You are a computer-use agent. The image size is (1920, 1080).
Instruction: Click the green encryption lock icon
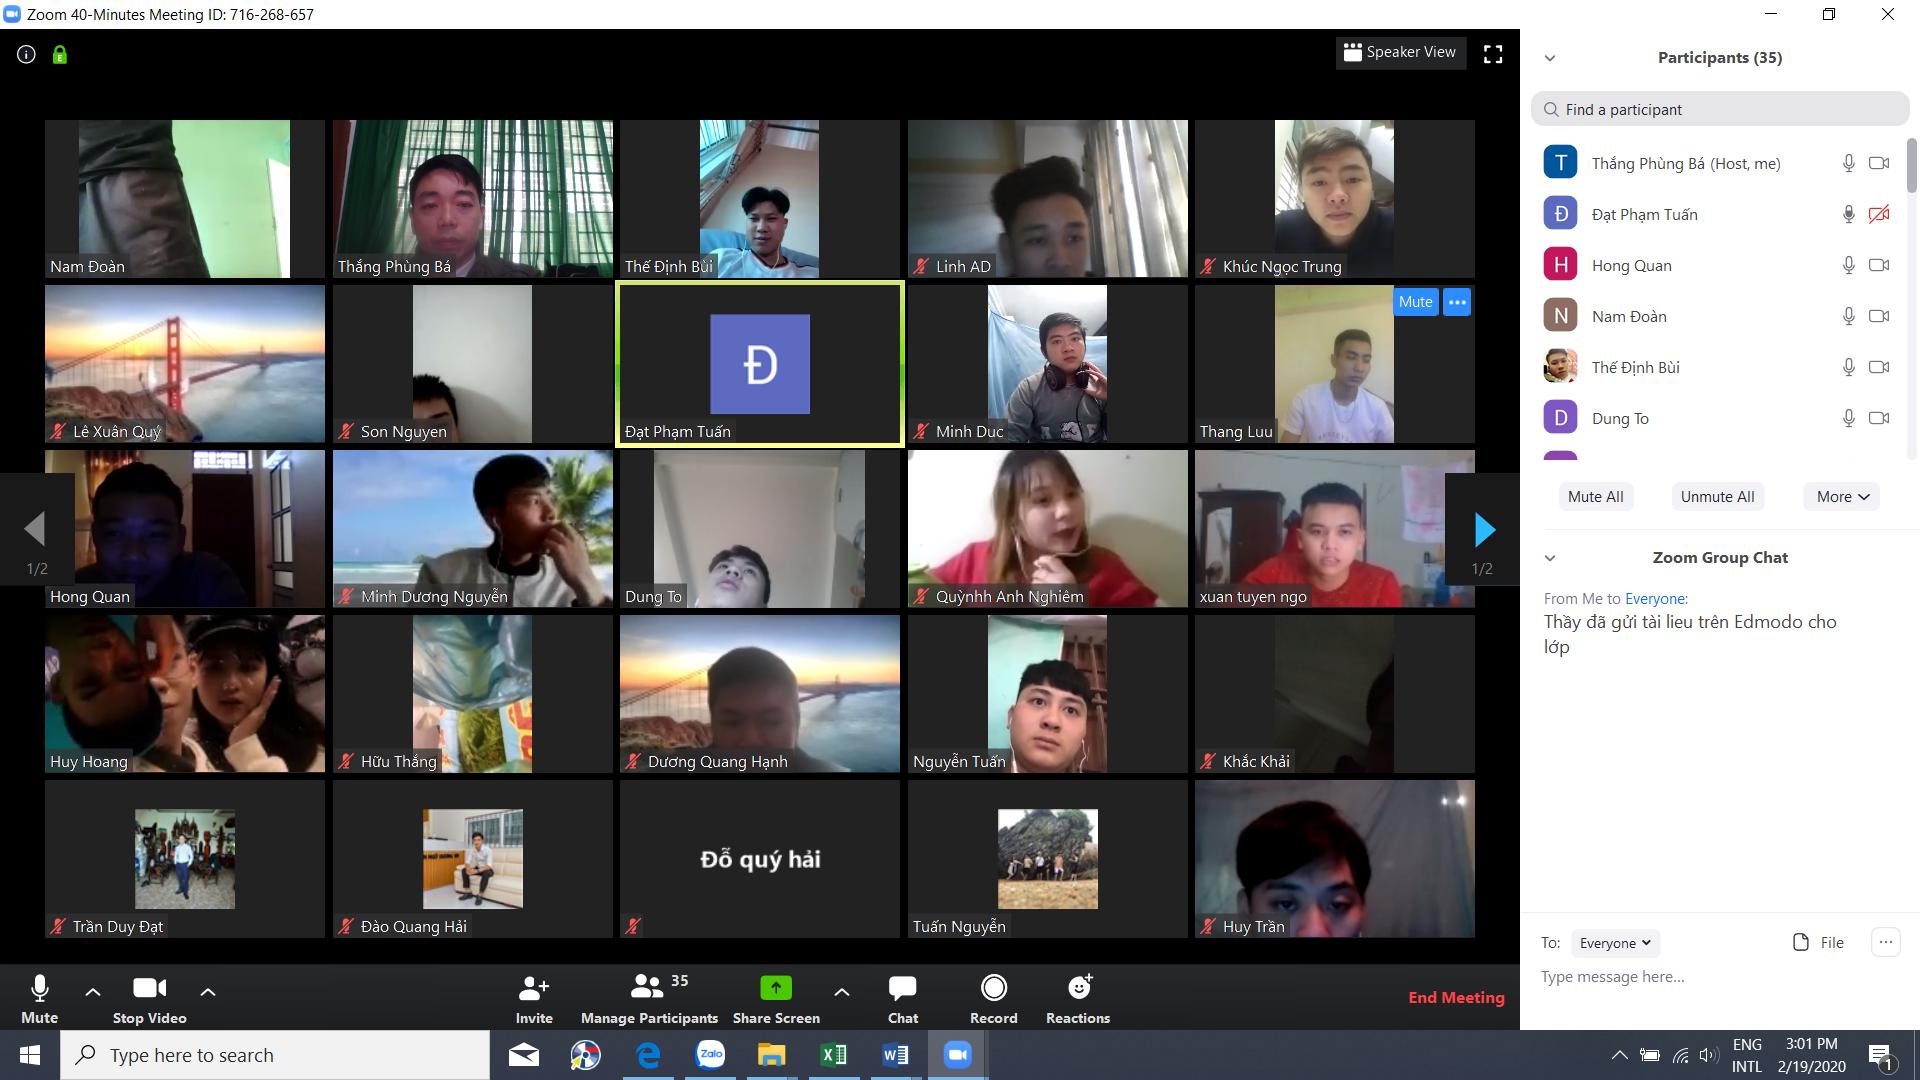[x=60, y=55]
